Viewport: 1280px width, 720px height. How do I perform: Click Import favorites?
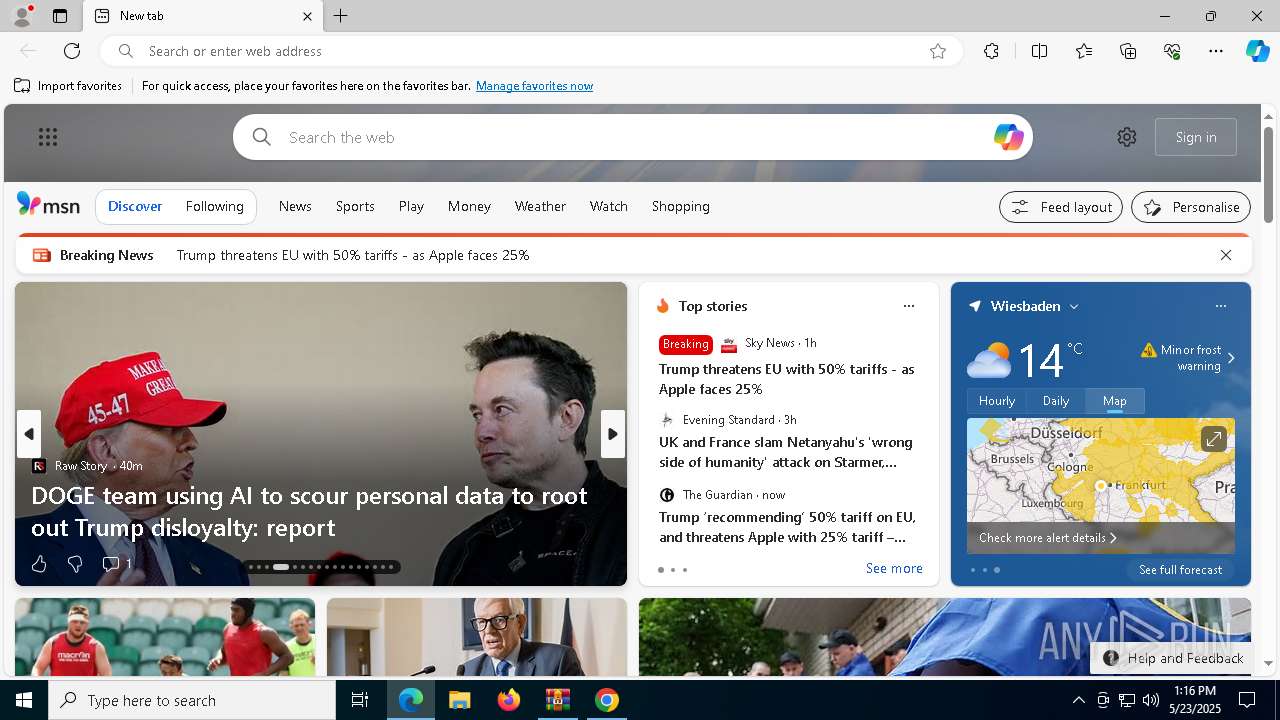pos(68,86)
